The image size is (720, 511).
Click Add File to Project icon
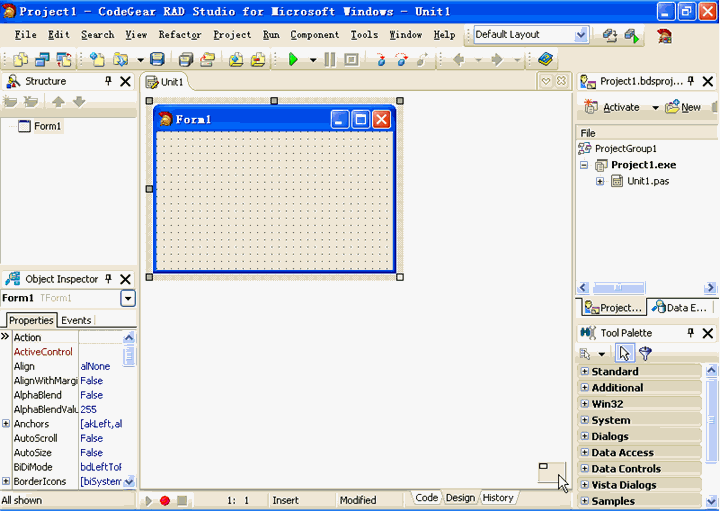(236, 59)
